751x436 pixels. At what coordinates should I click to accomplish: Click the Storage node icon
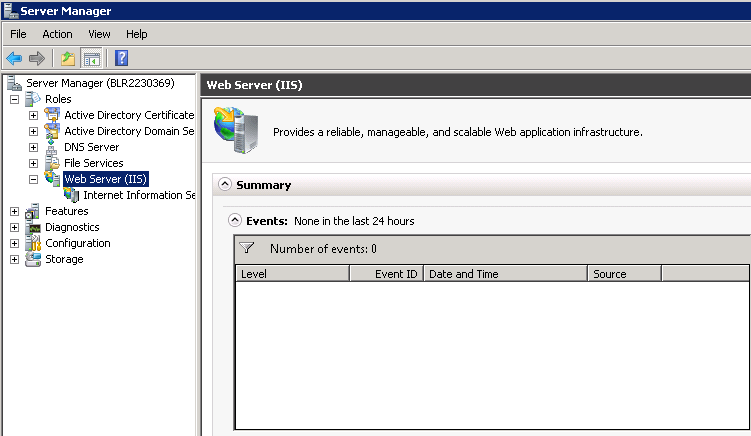33,259
